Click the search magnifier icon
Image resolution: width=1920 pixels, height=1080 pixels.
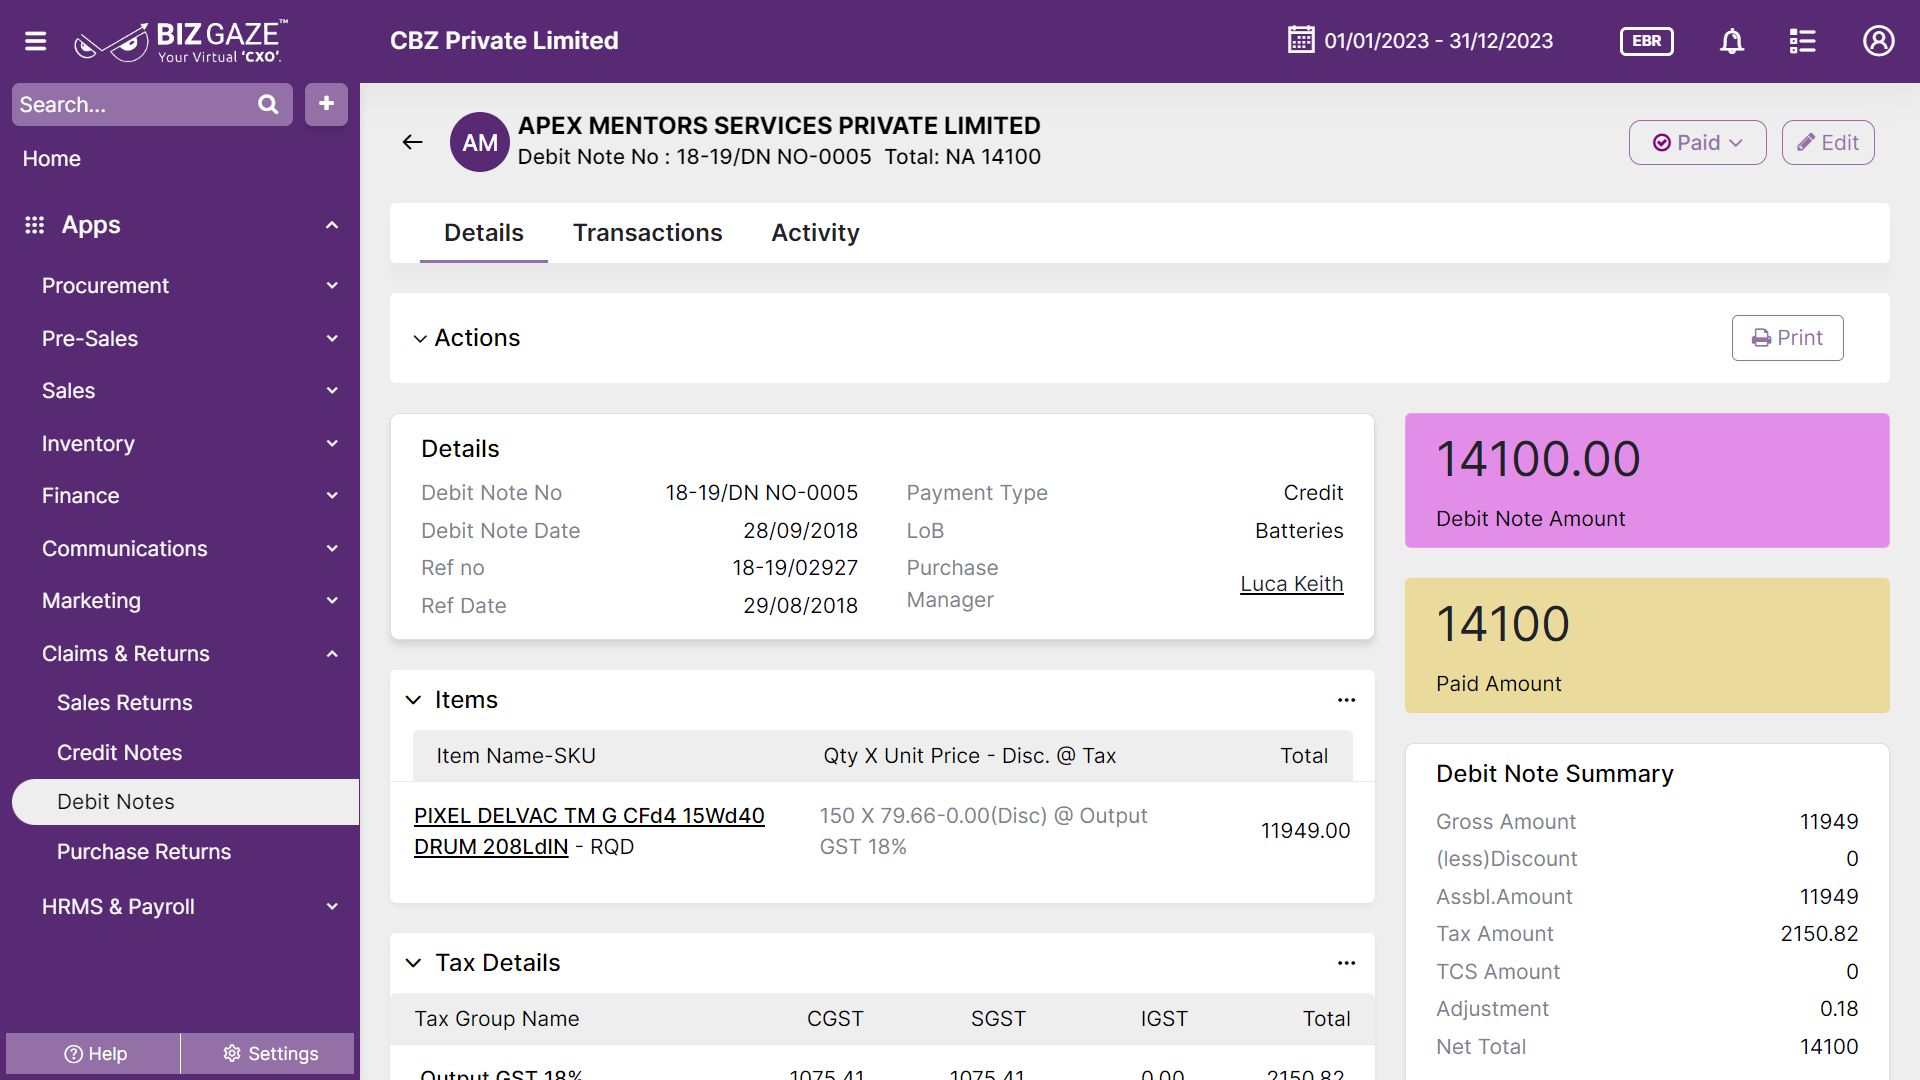point(267,104)
